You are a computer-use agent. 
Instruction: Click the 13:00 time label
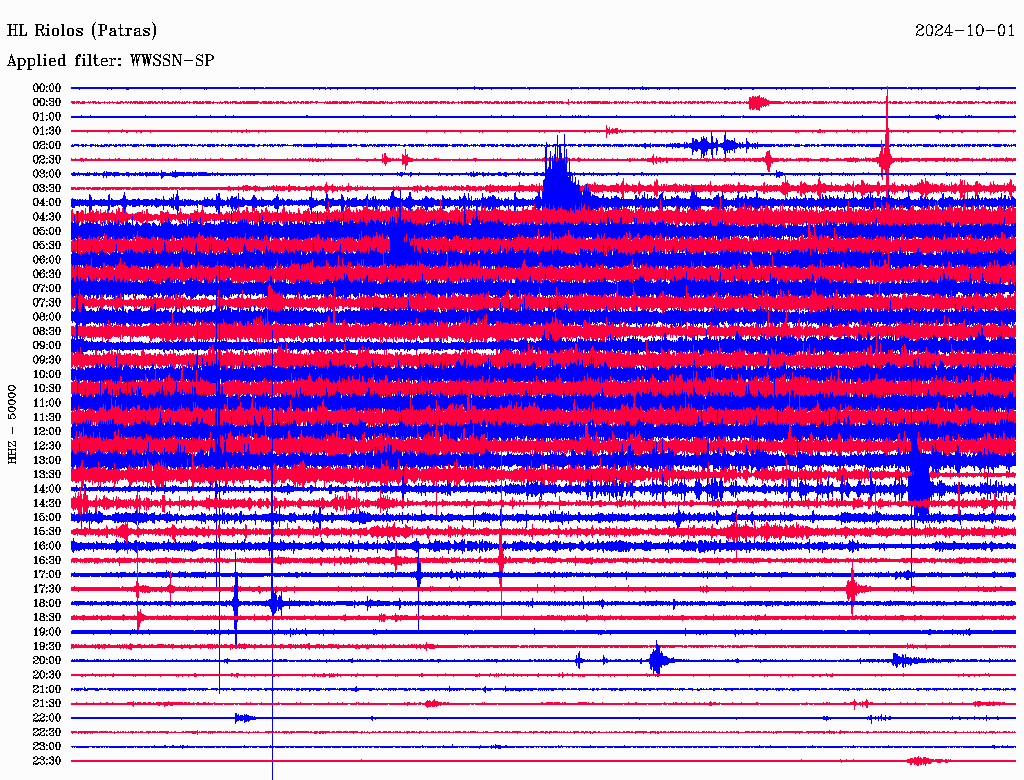click(x=47, y=461)
